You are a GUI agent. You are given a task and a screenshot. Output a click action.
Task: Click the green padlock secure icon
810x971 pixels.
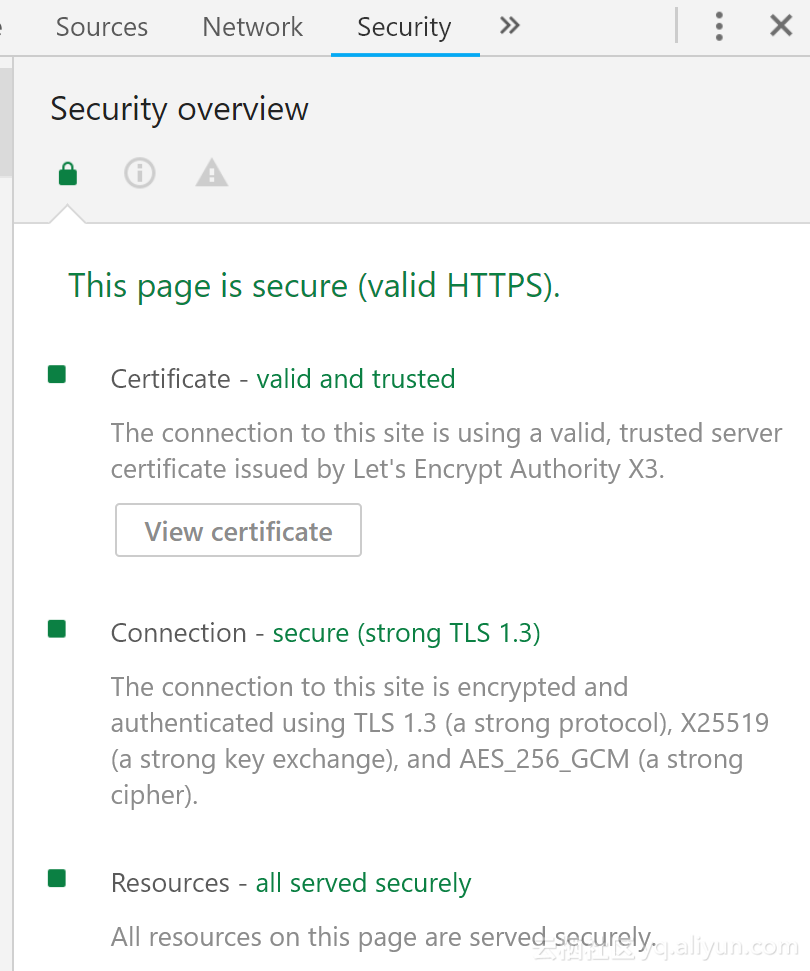67,174
